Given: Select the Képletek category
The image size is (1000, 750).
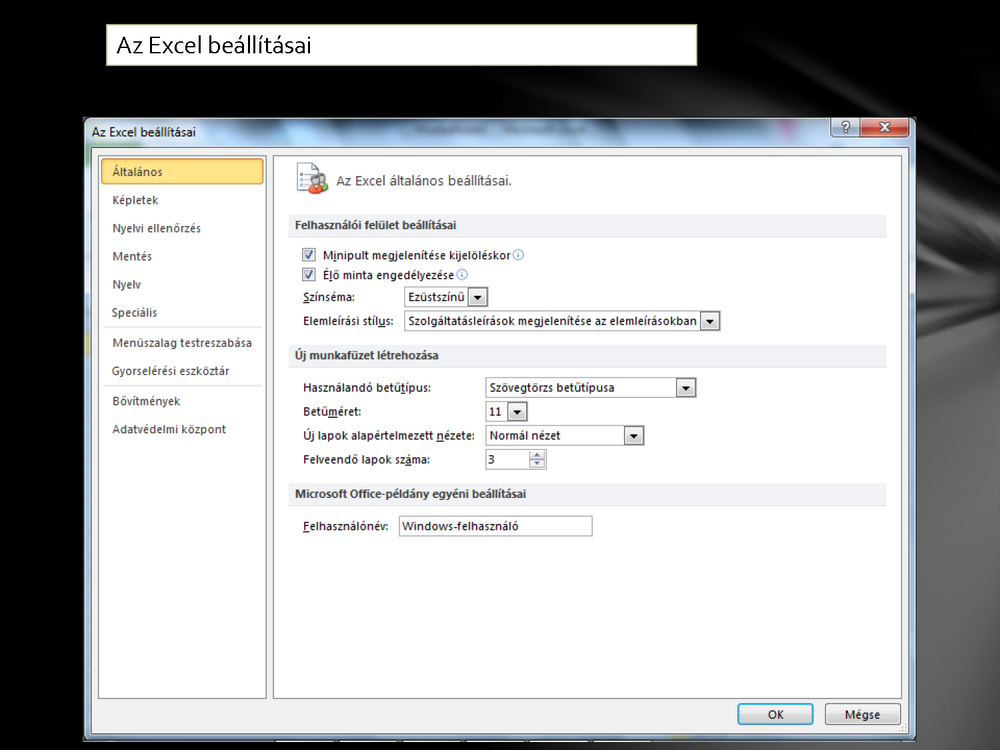Looking at the screenshot, I should click(182, 200).
